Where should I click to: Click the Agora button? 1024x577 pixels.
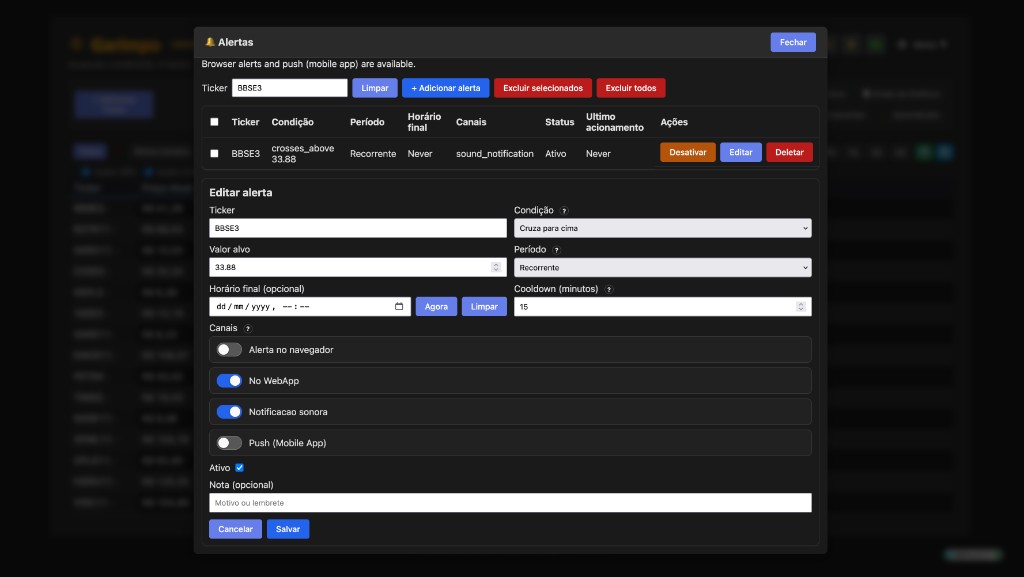(x=436, y=306)
